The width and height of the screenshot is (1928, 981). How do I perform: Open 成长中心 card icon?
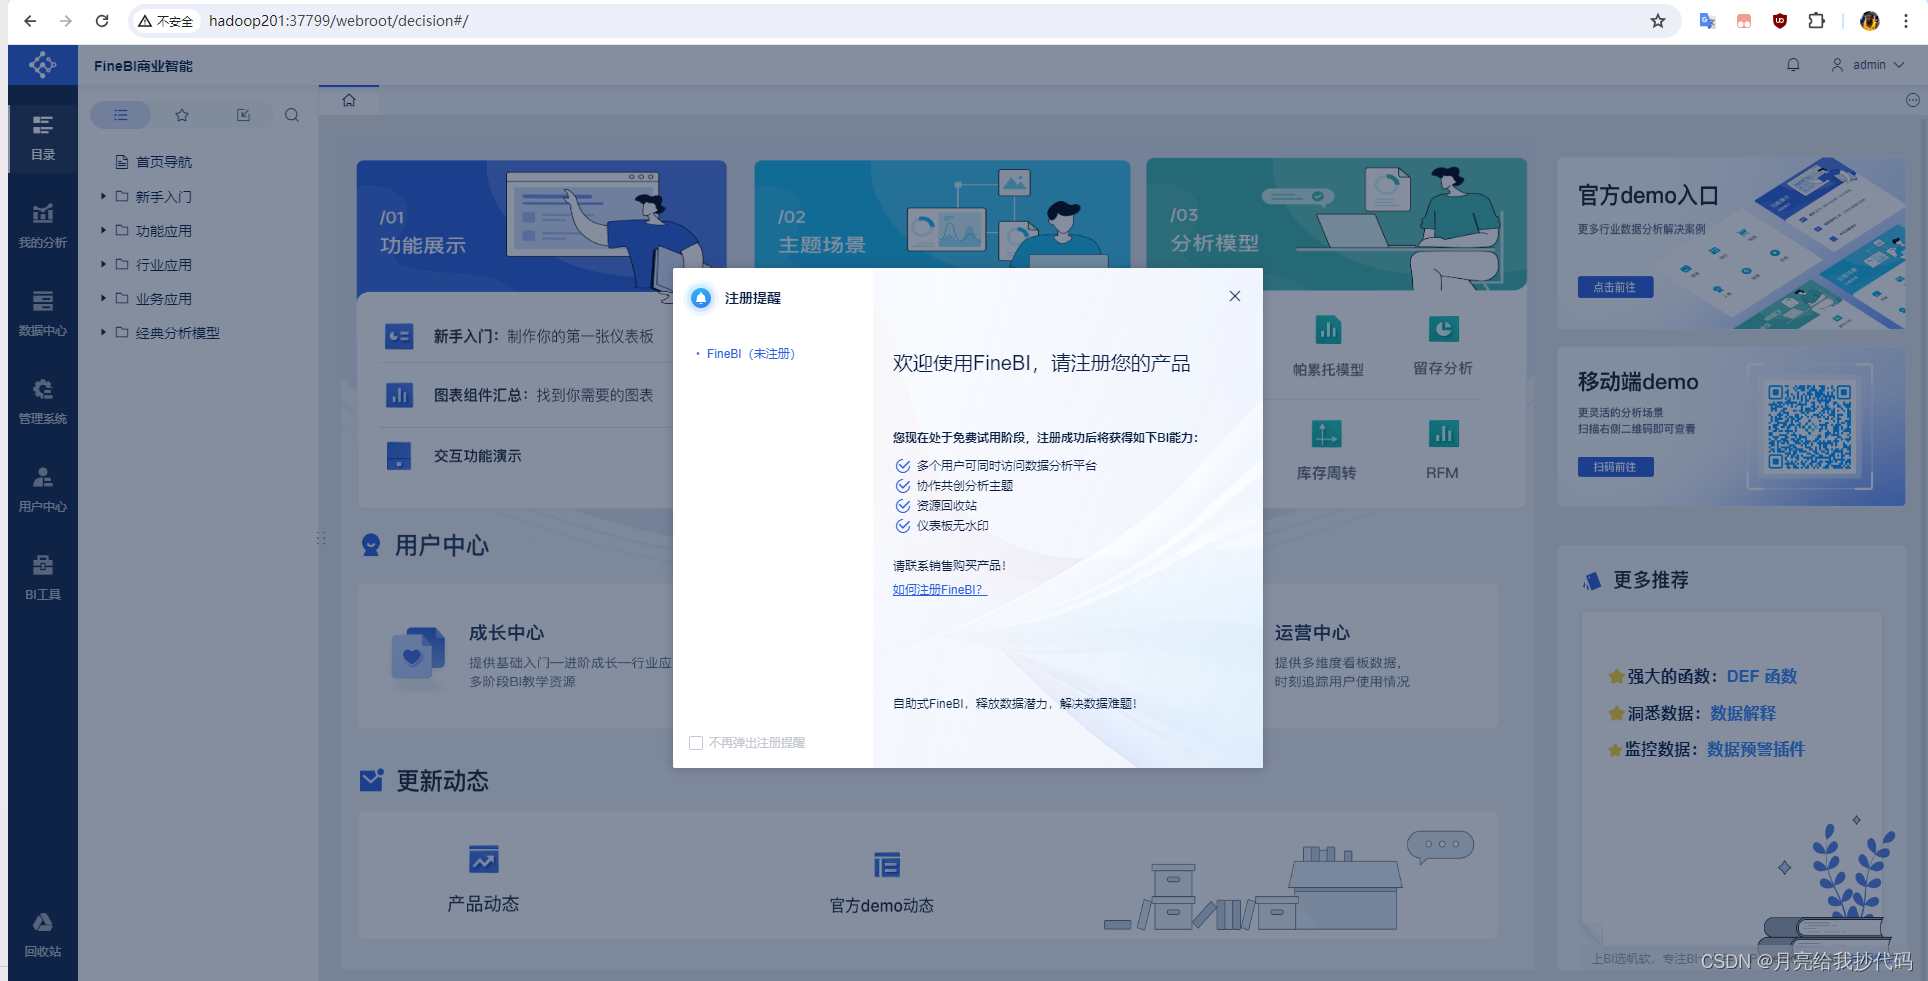point(418,656)
